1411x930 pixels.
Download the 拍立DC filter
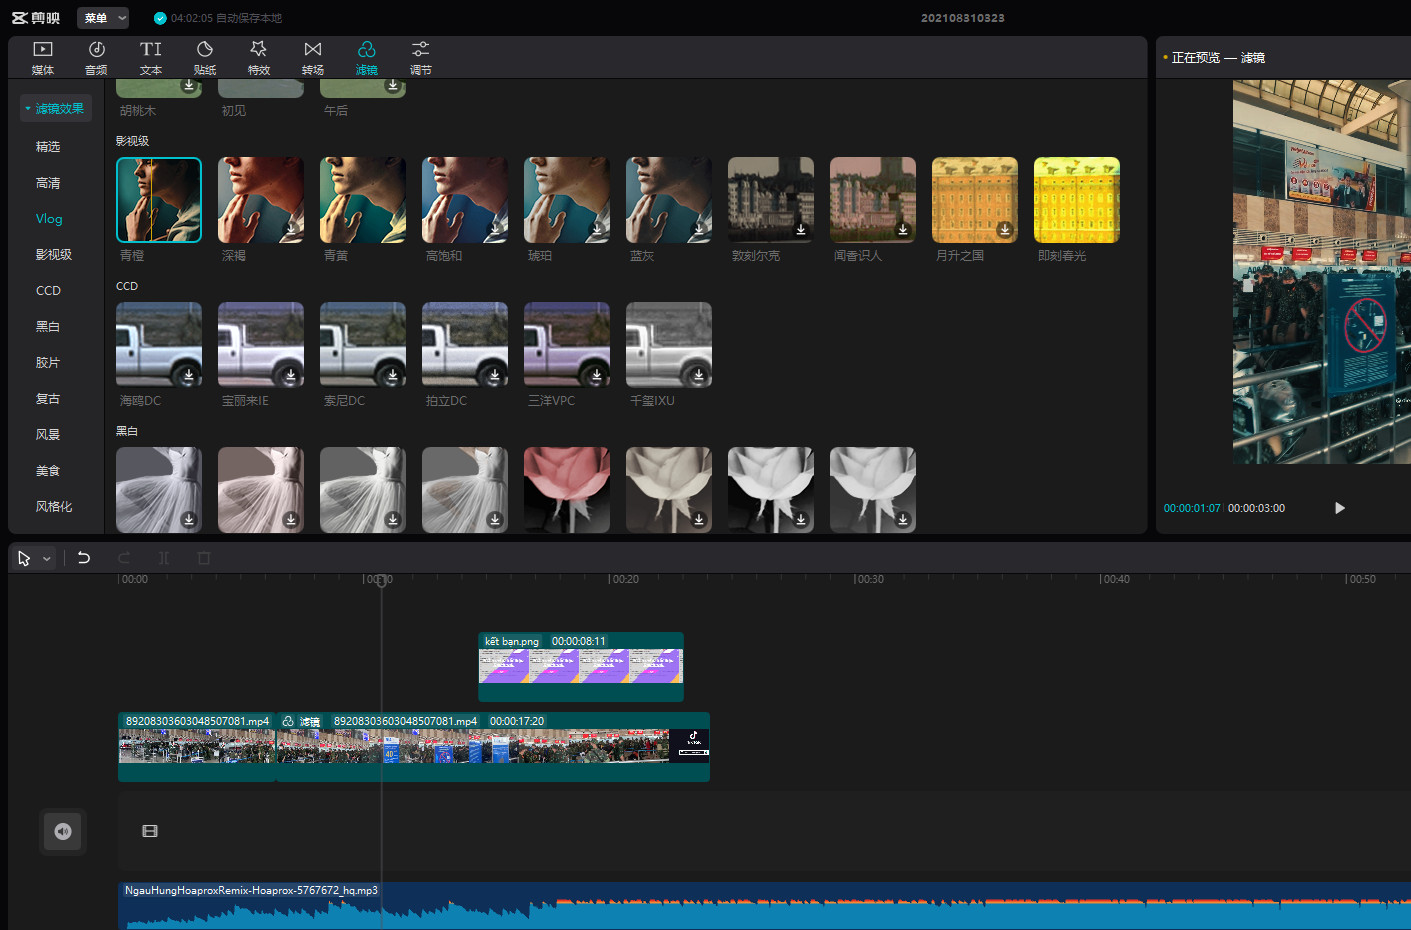tap(495, 374)
